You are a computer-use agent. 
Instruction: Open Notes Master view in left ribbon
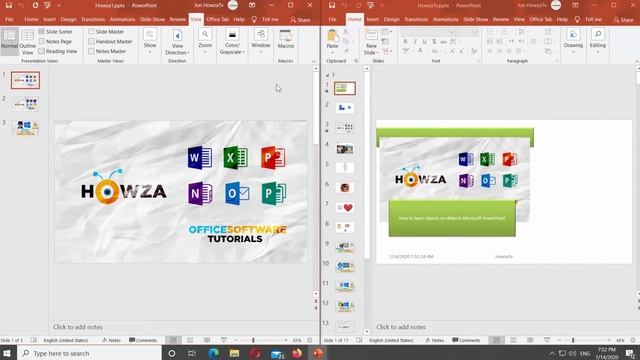click(107, 51)
